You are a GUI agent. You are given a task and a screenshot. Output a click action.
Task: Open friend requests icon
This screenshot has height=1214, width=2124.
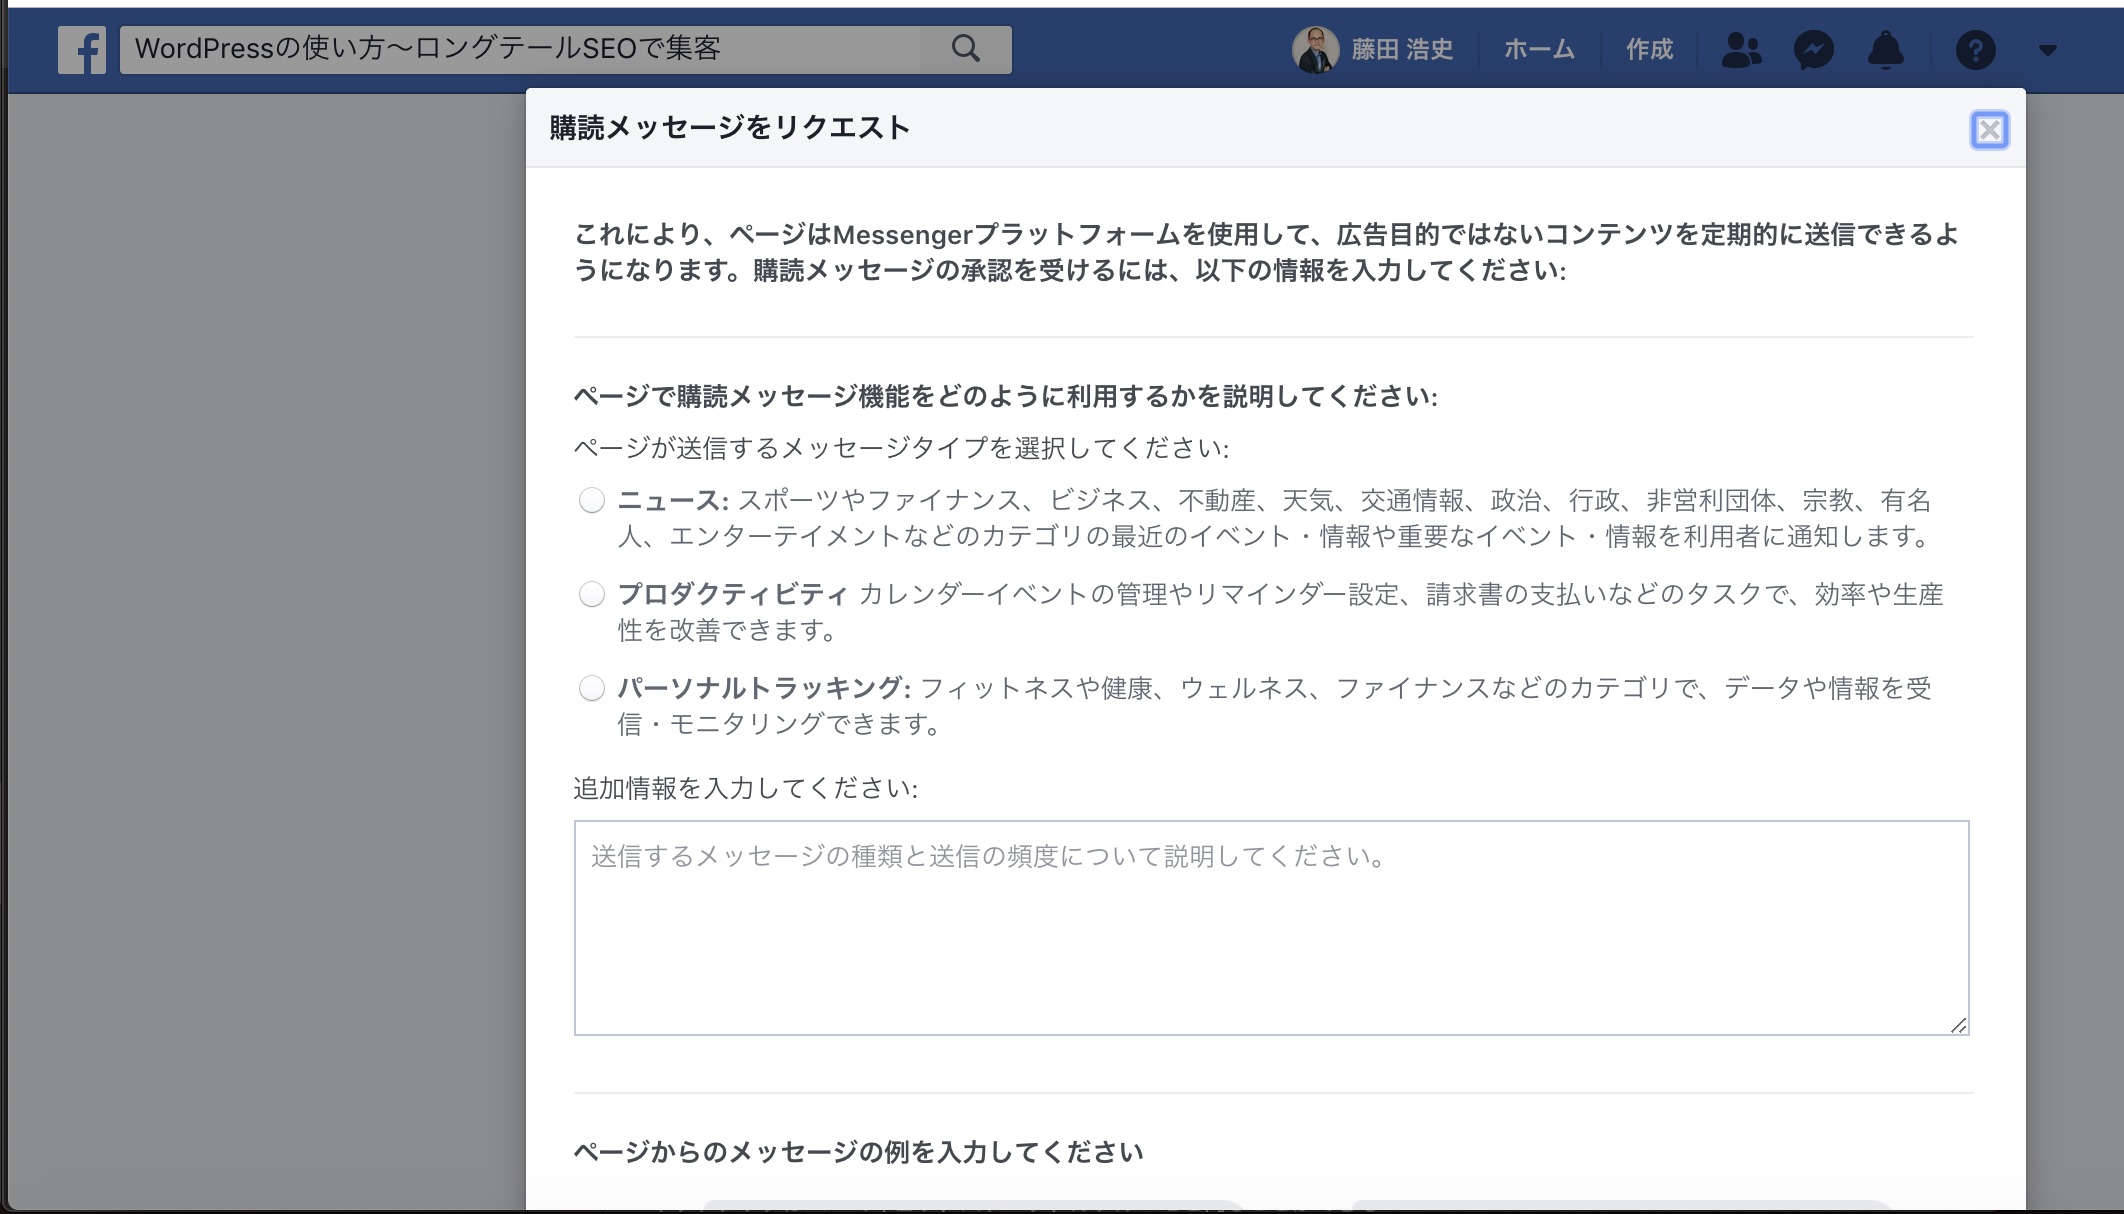1741,49
